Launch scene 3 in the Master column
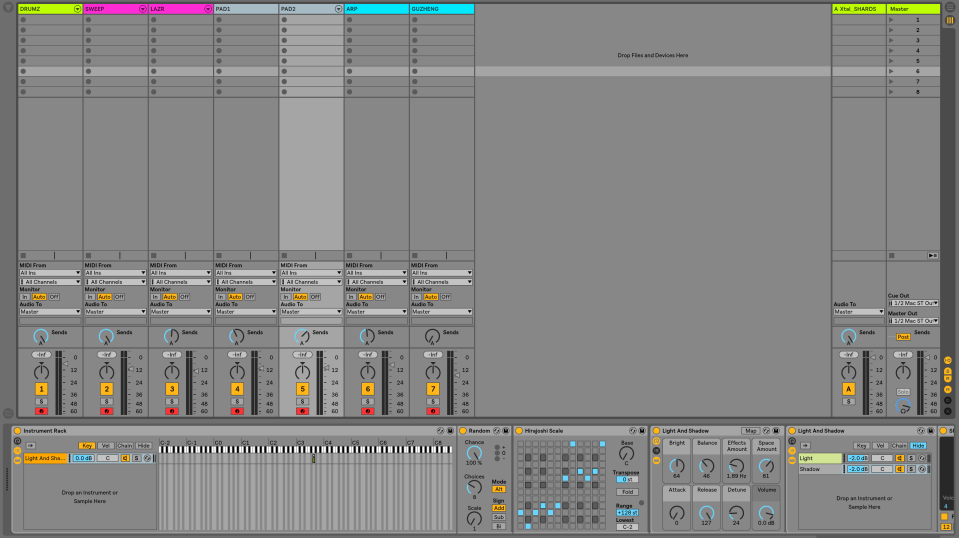The height and width of the screenshot is (538, 959). (x=892, y=40)
